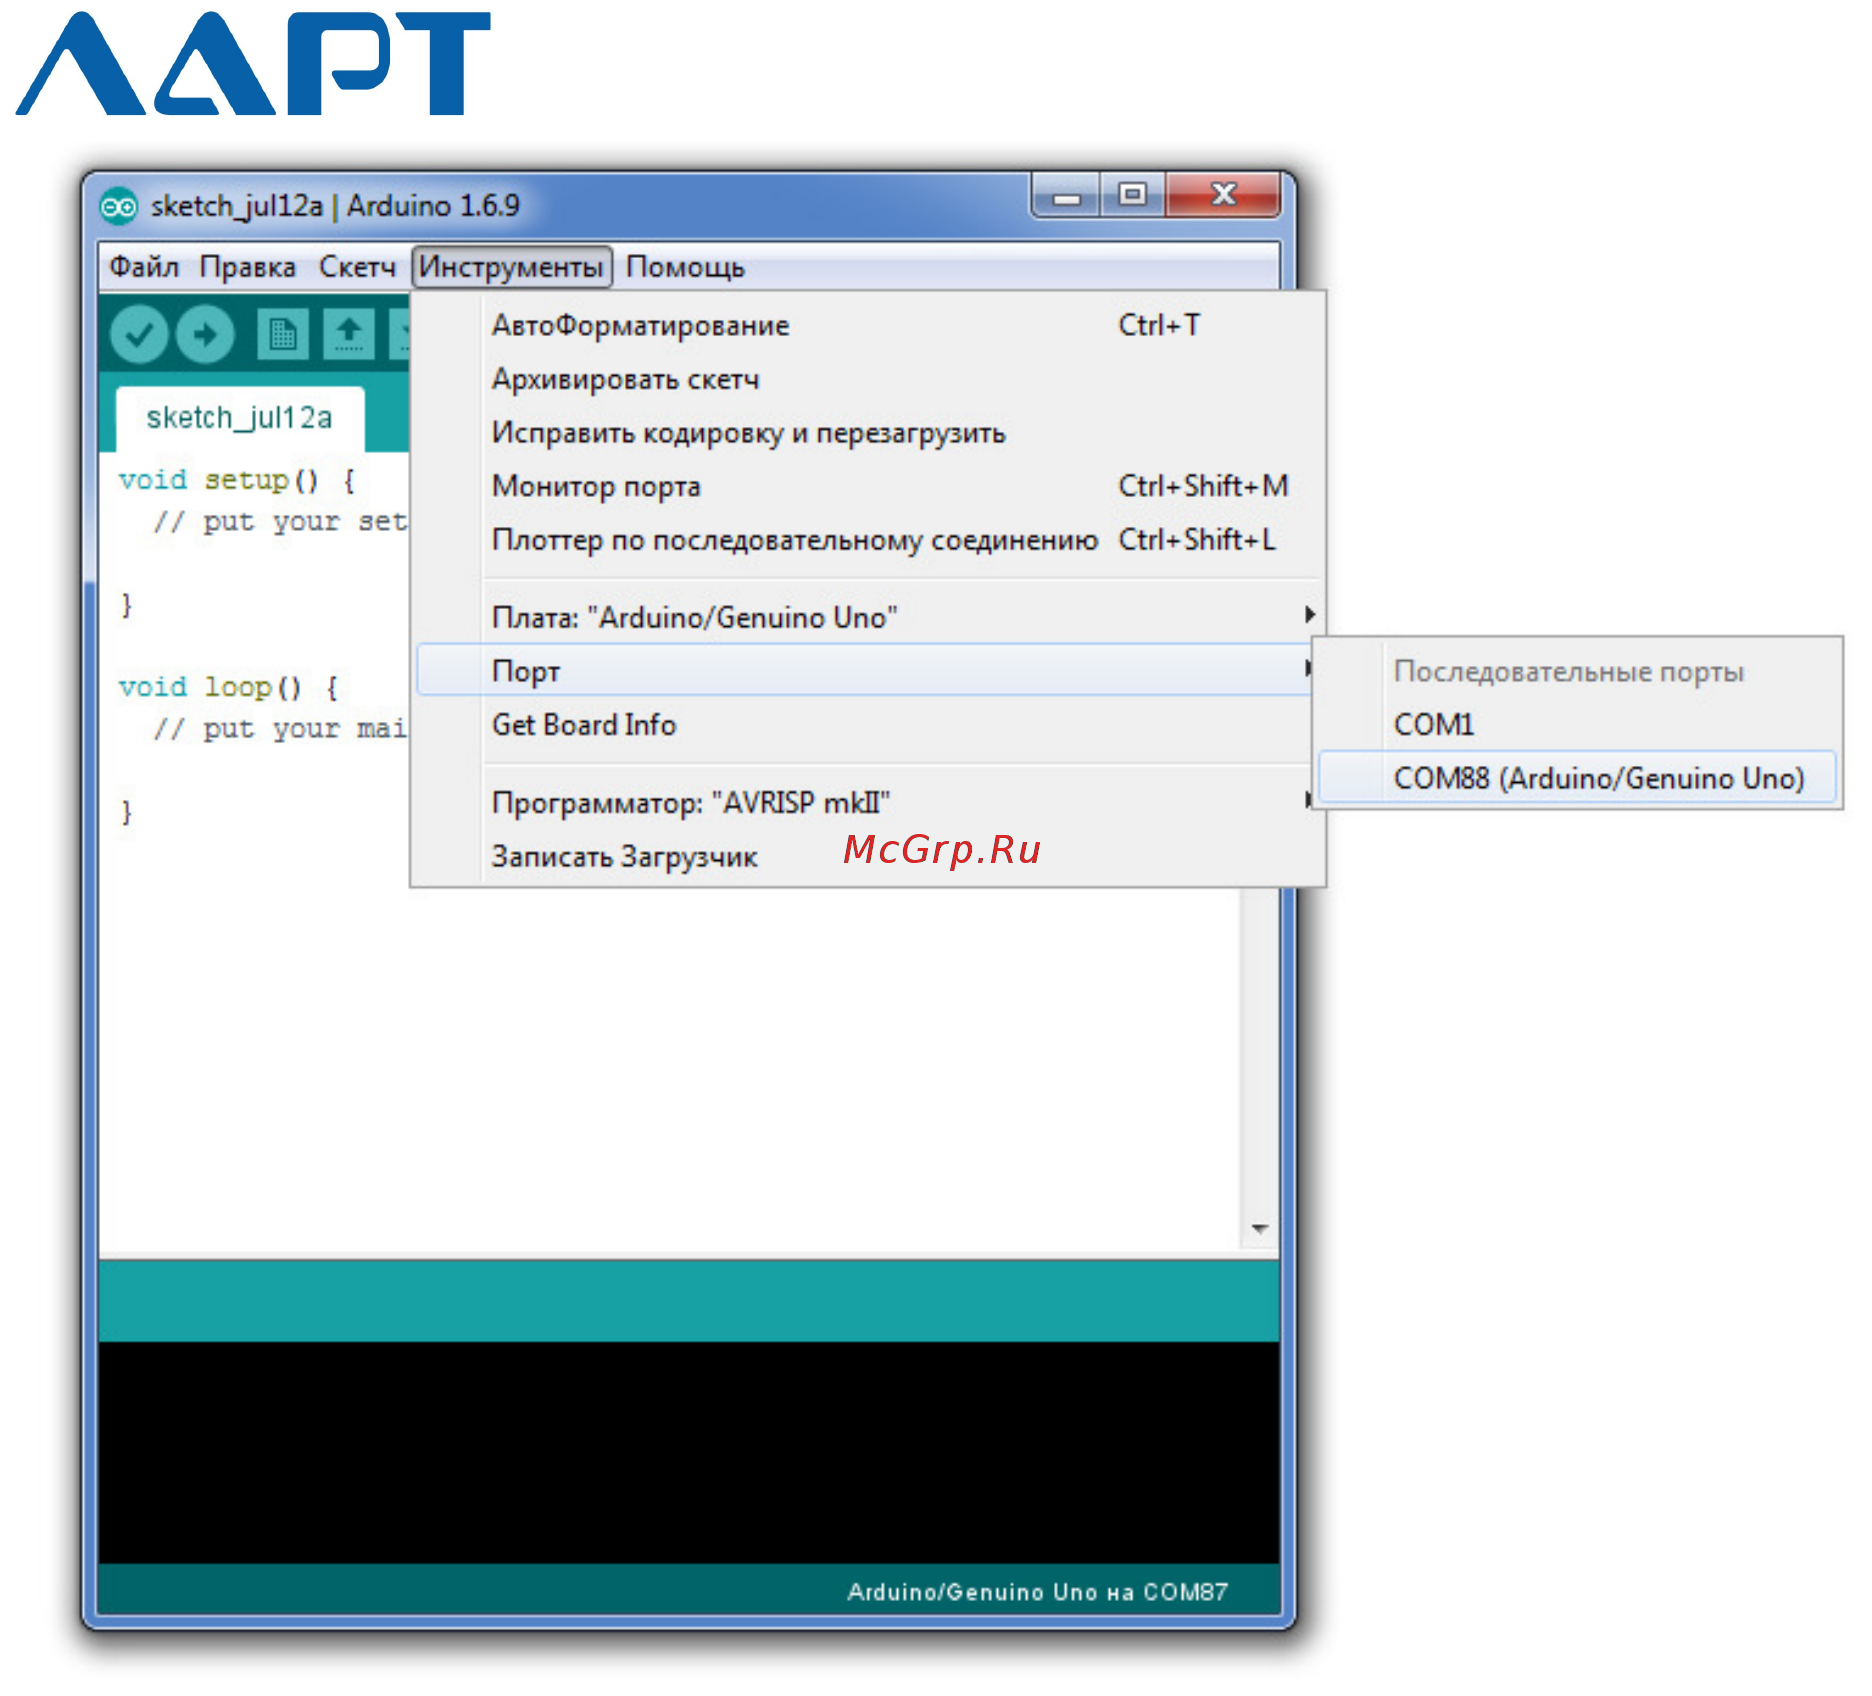The height and width of the screenshot is (1696, 1872).
Task: Minimize the Arduino window
Action: (1066, 195)
